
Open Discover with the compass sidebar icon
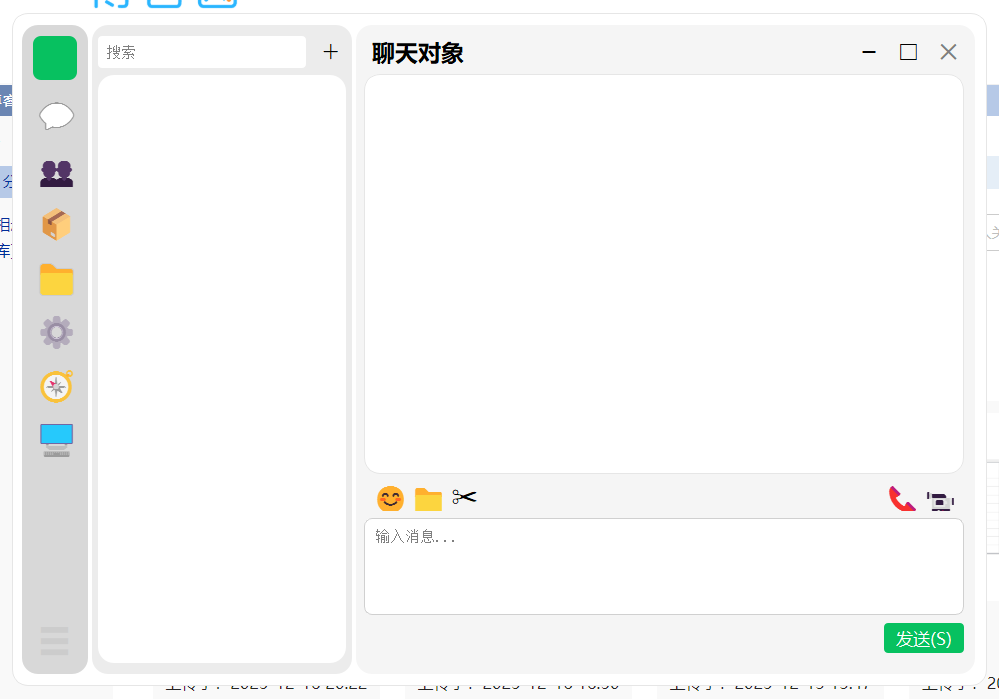(55, 386)
